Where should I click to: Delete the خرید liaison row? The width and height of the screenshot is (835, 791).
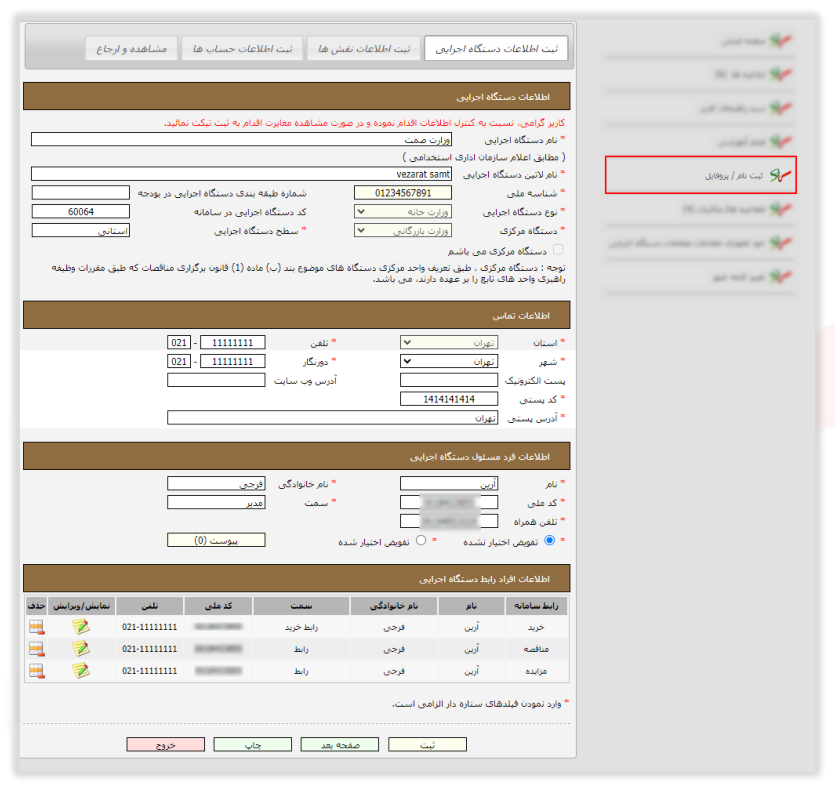click(x=37, y=627)
